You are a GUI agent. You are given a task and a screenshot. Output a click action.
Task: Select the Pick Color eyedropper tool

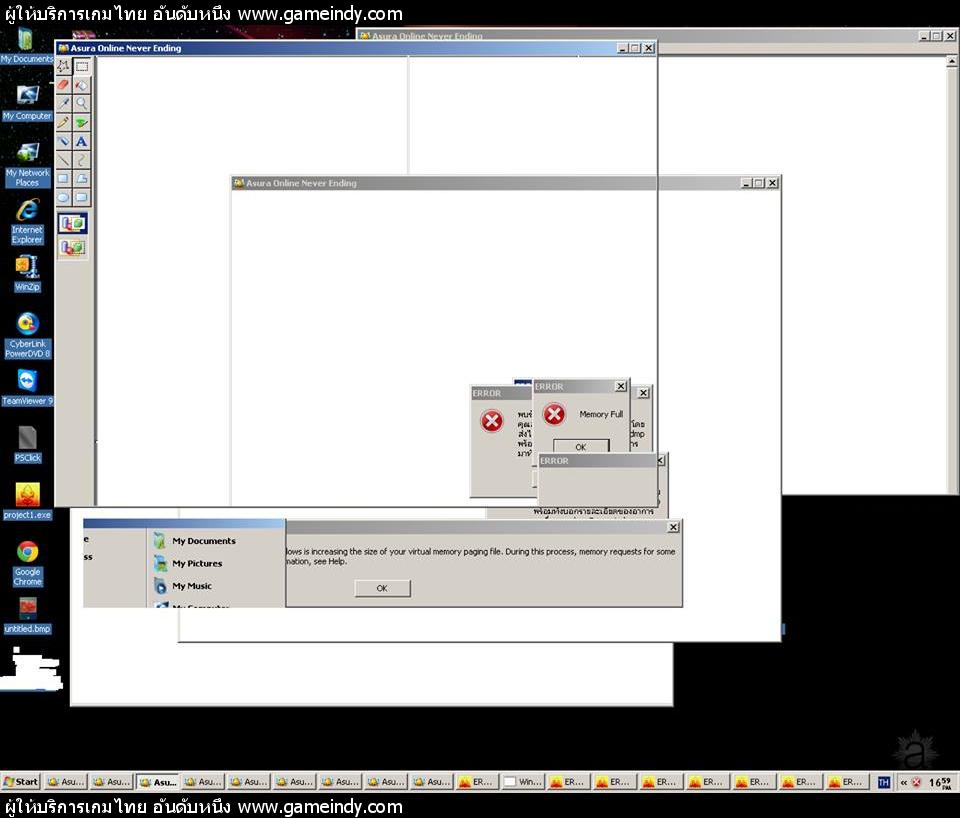(x=64, y=103)
